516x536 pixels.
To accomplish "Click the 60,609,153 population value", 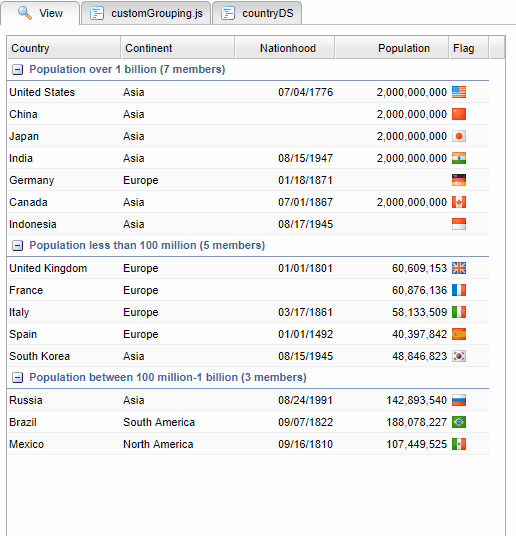I will (x=419, y=268).
